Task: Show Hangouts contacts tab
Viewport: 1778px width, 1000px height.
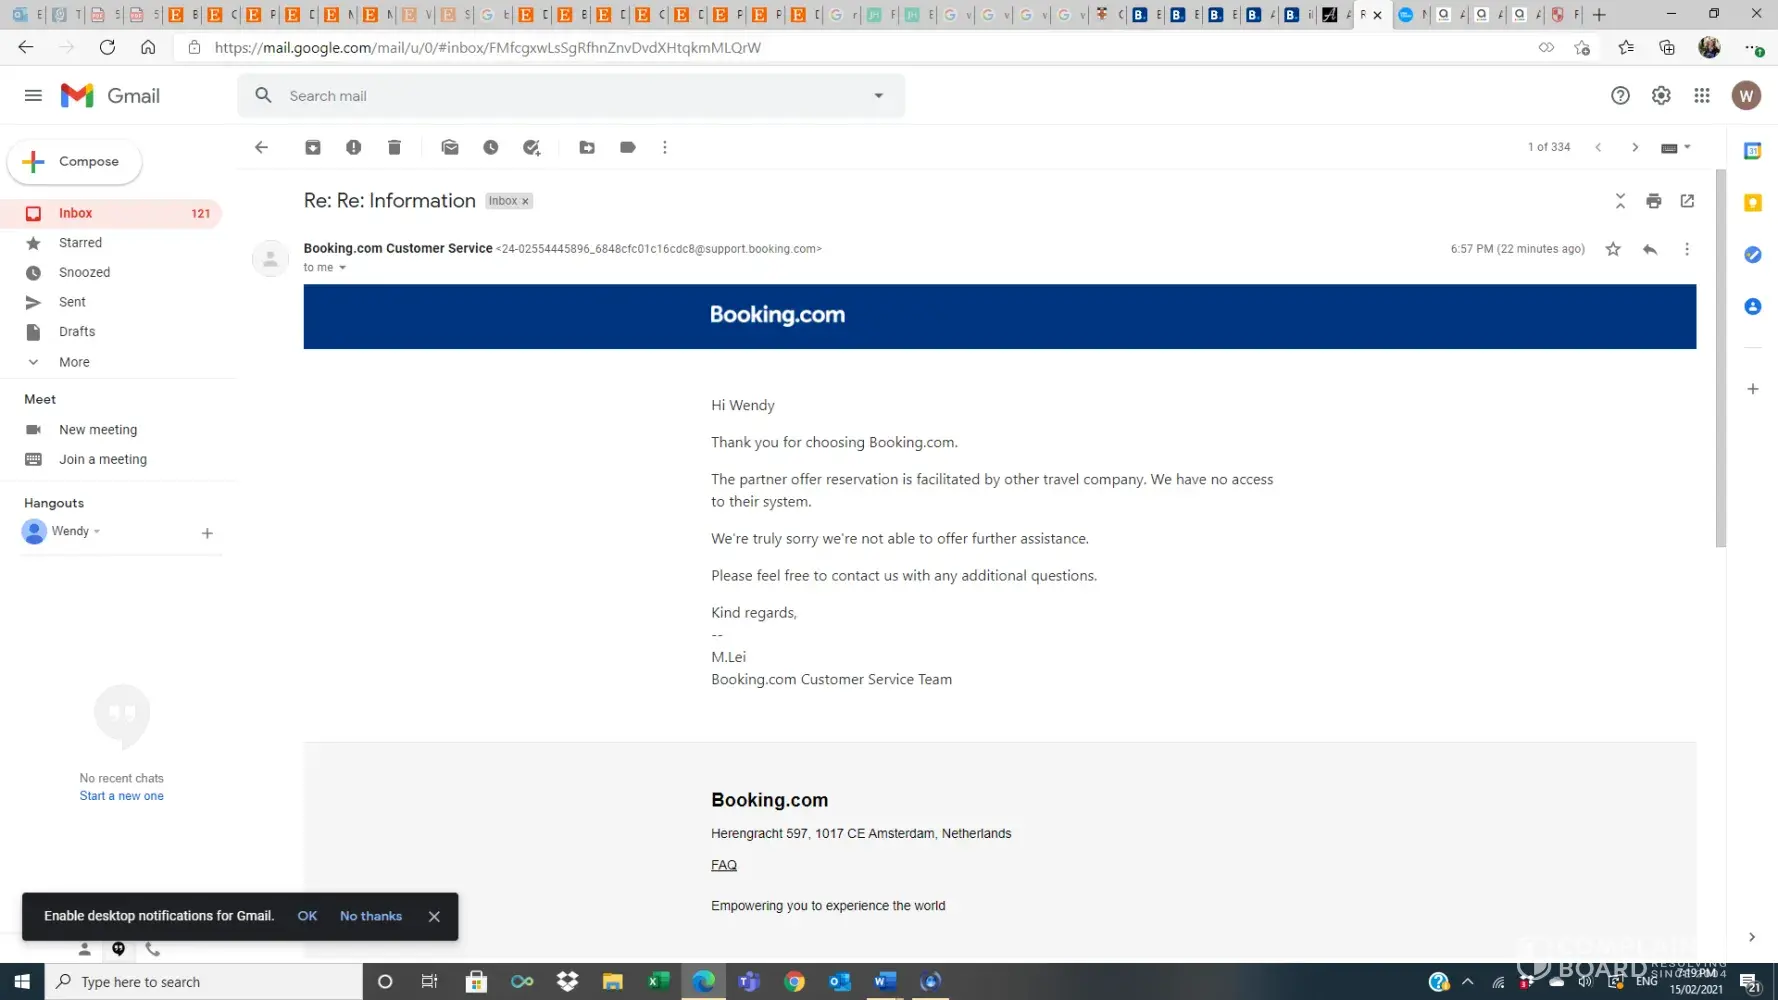Action: click(x=84, y=949)
